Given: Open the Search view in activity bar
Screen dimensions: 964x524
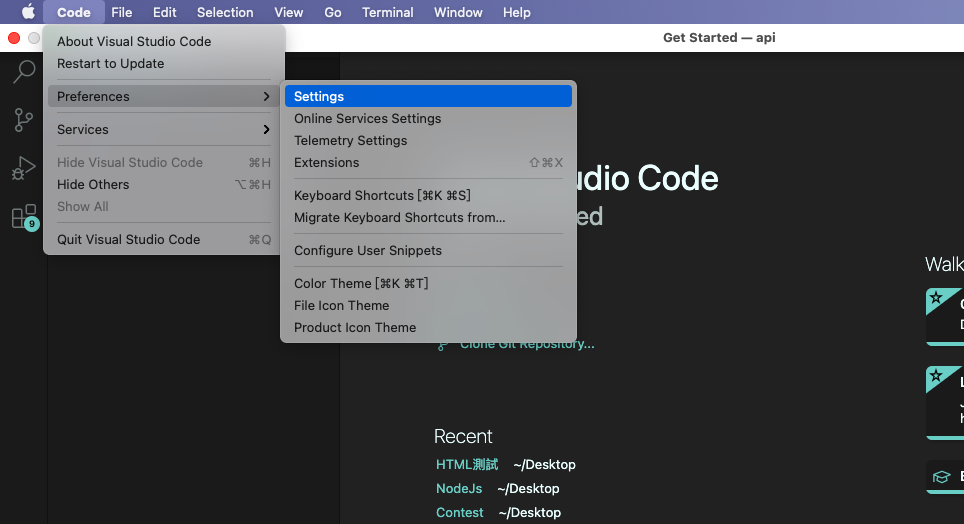Looking at the screenshot, I should tap(23, 71).
